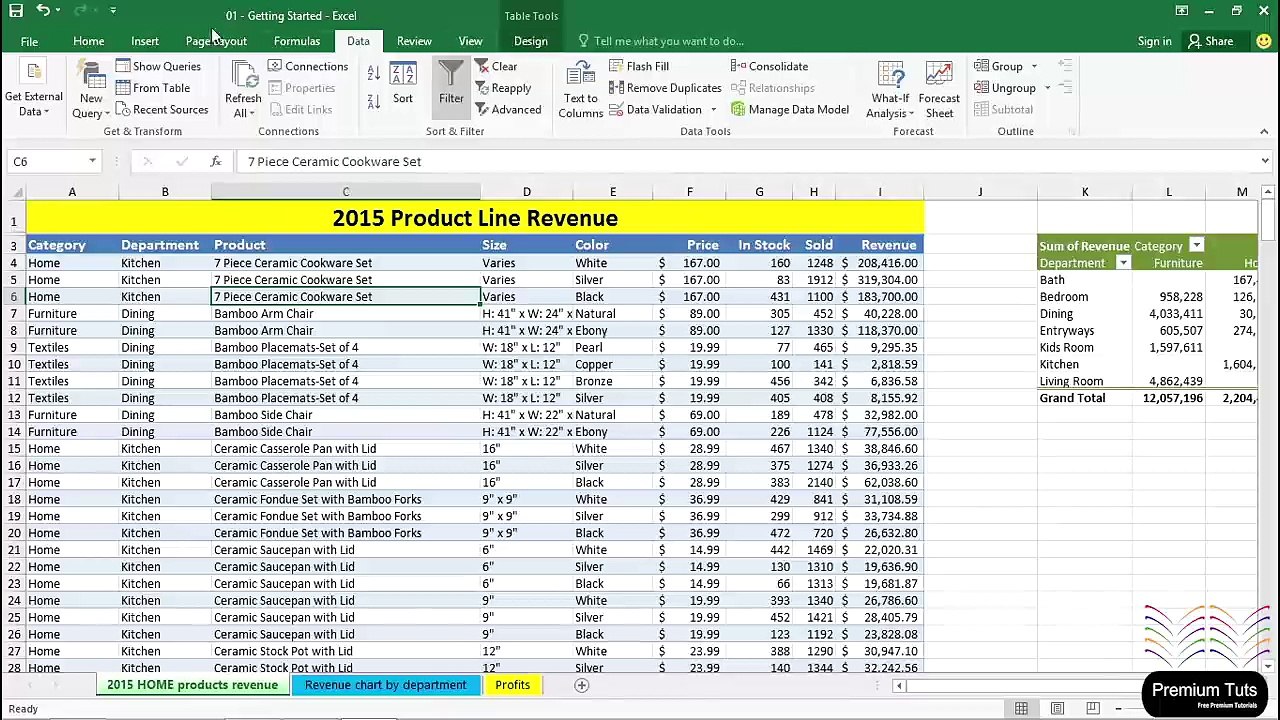Viewport: 1280px width, 720px height.
Task: Click Text to Columns
Action: click(x=581, y=89)
